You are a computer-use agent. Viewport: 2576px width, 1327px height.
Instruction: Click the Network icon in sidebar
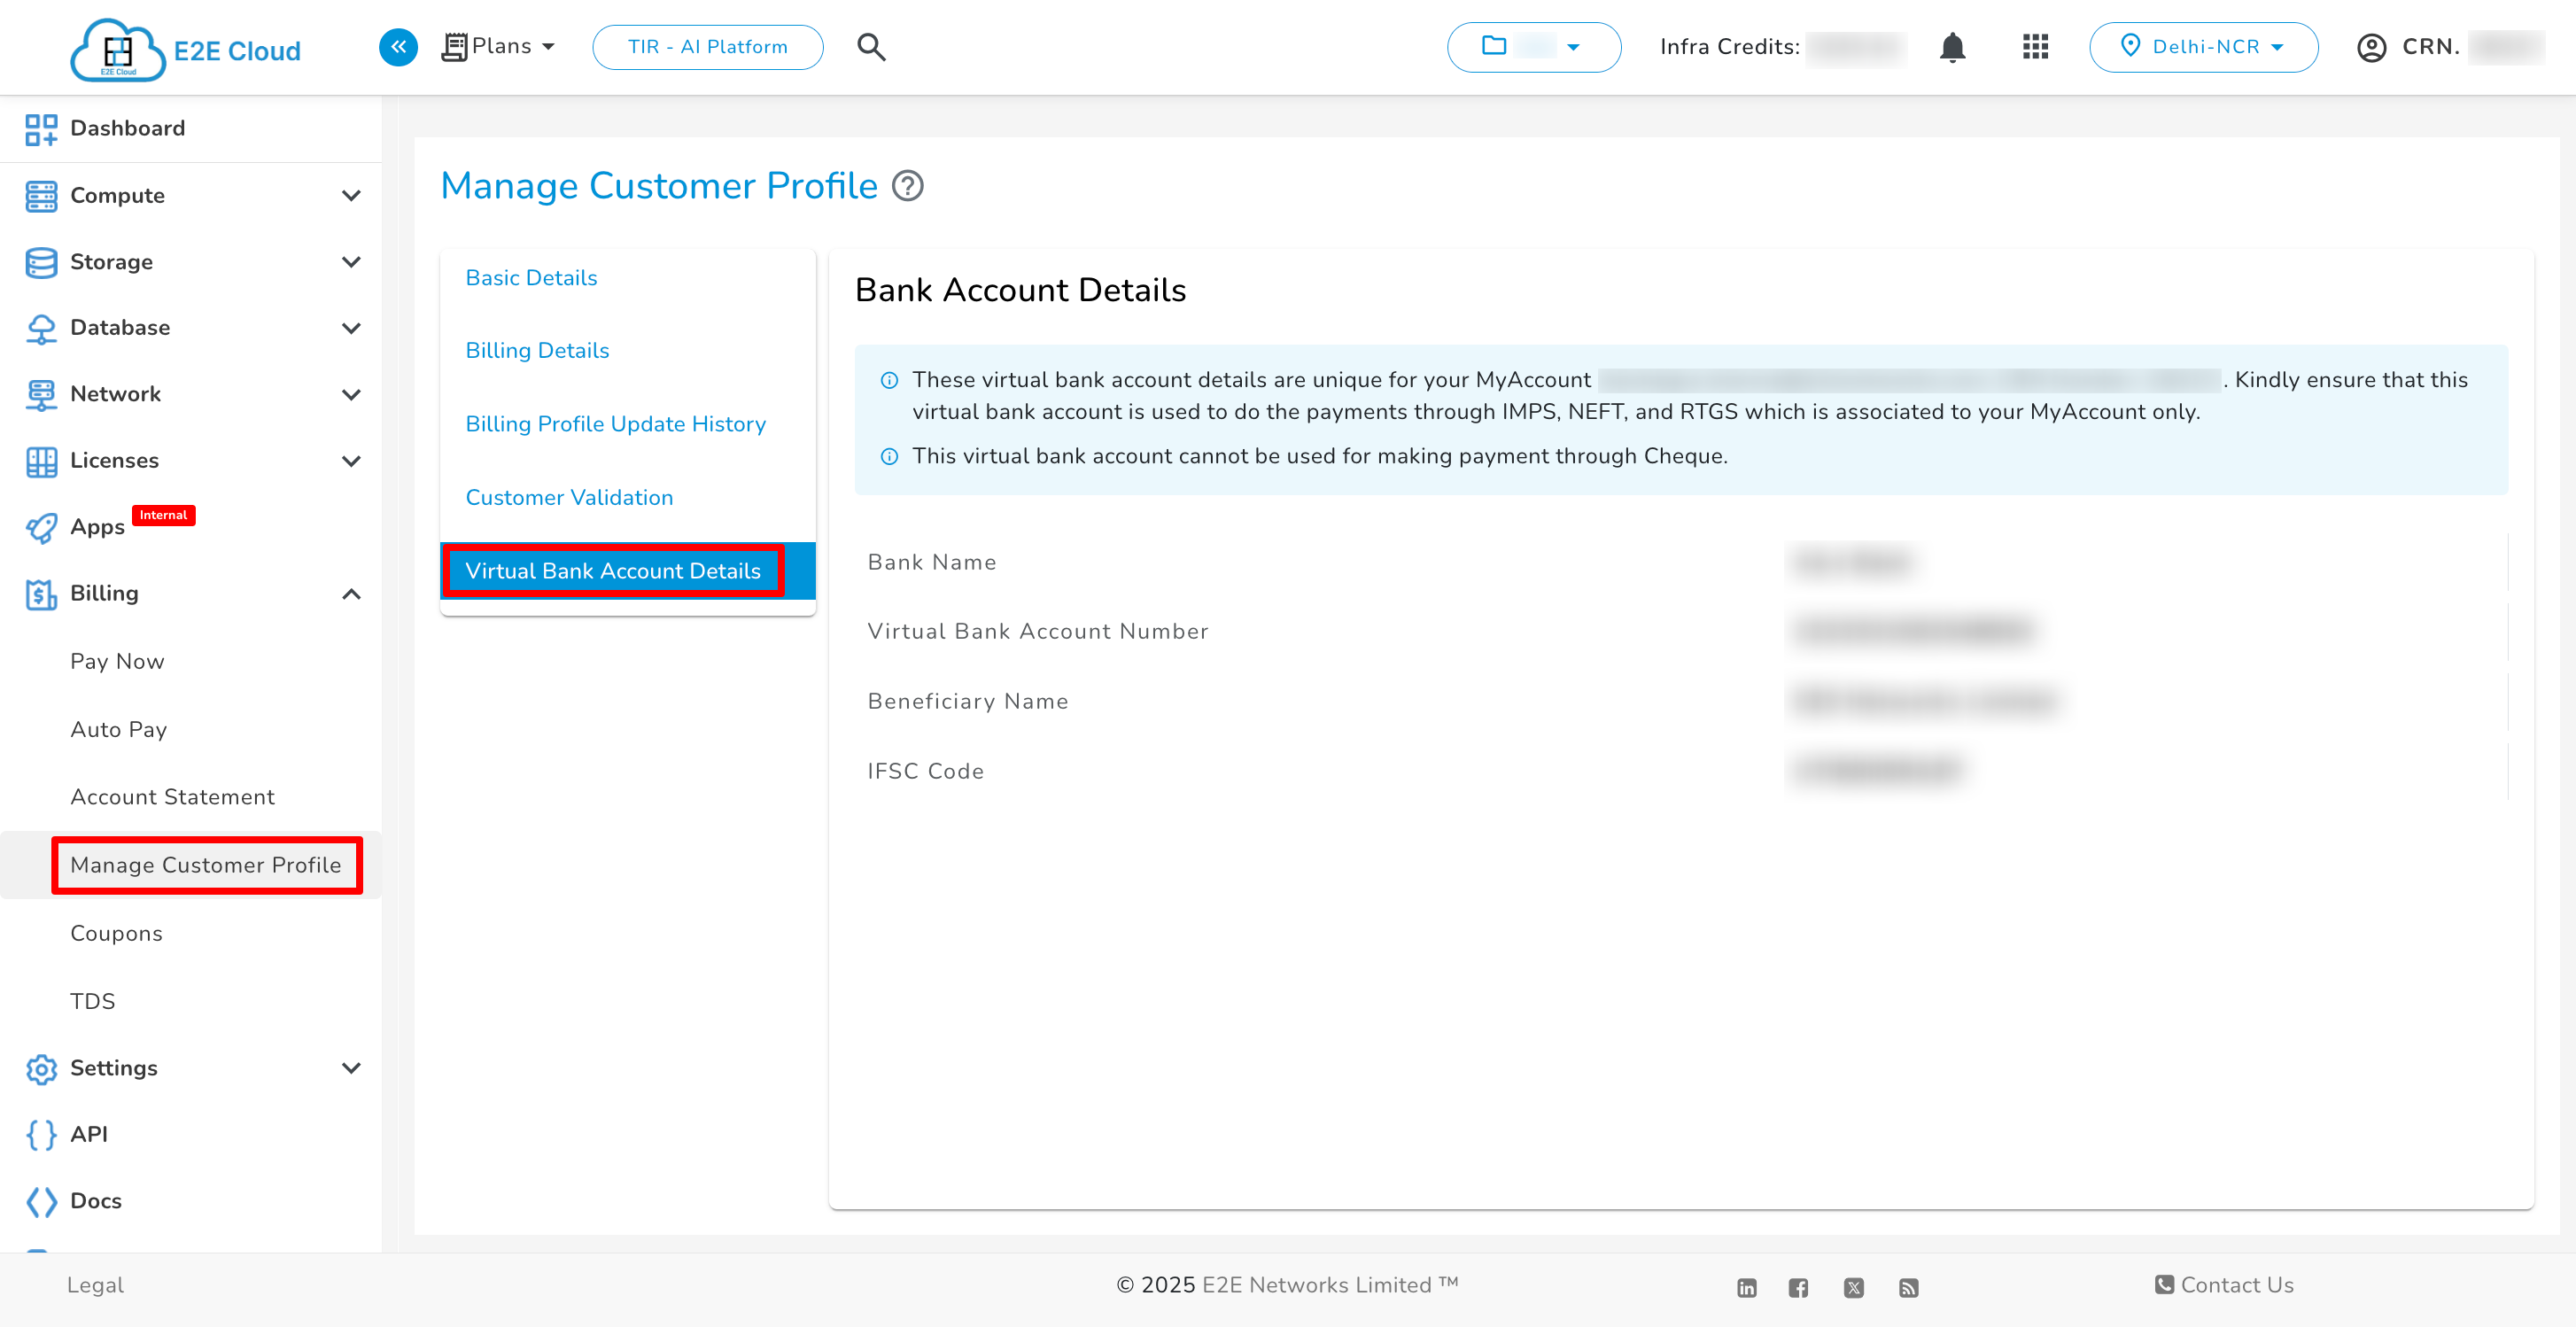(x=41, y=395)
